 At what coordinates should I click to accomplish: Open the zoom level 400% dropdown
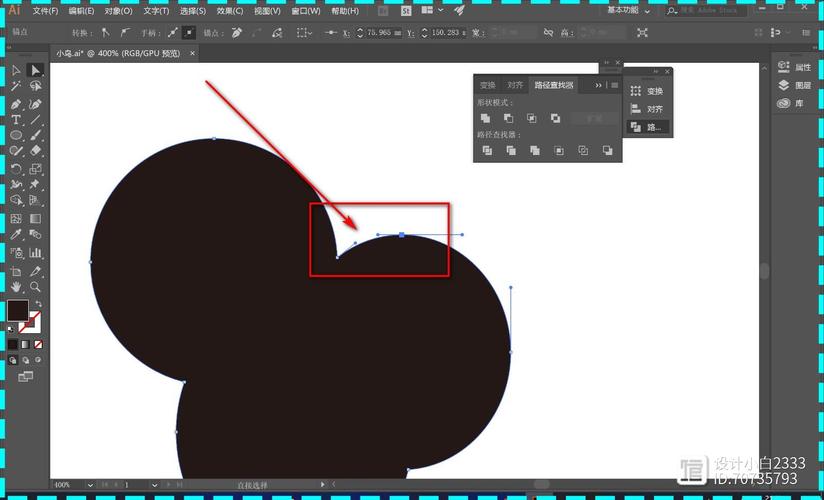pos(88,485)
